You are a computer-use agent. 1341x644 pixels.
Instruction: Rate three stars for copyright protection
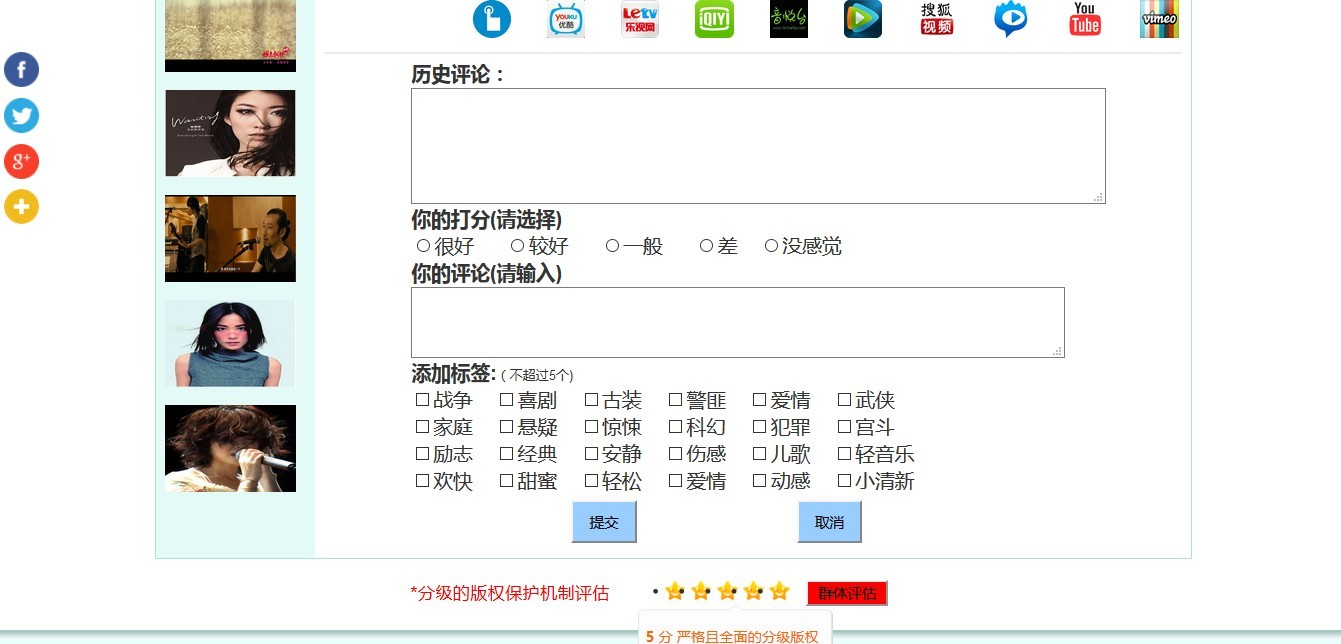[x=727, y=591]
